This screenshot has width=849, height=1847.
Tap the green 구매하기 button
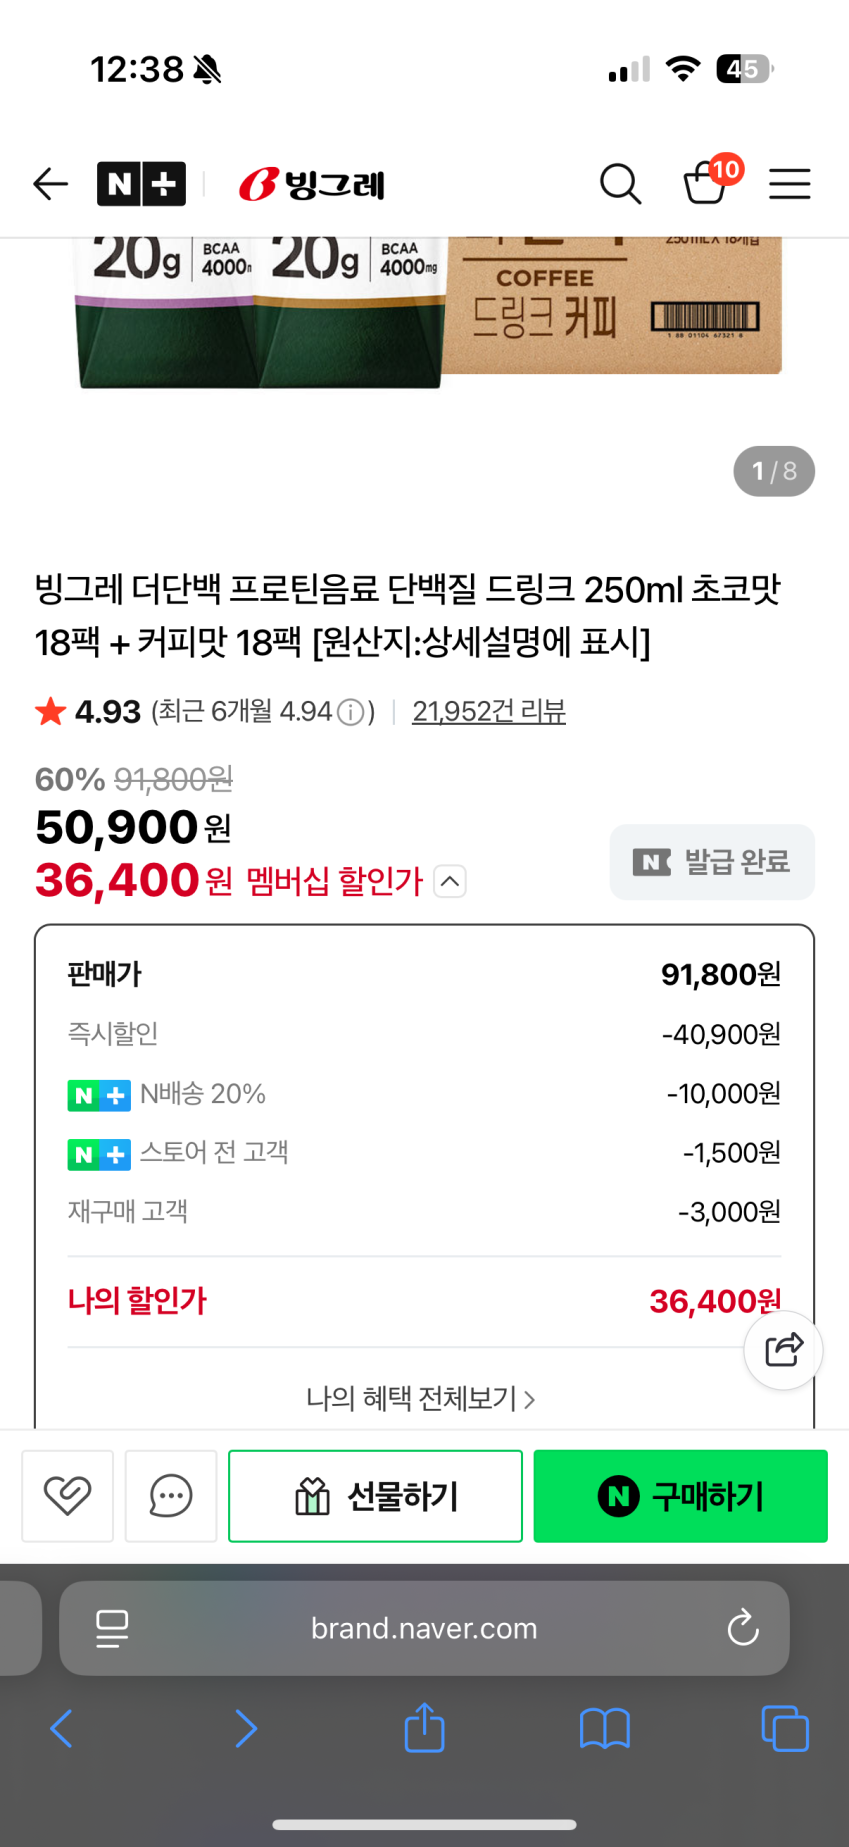pyautogui.click(x=680, y=1496)
